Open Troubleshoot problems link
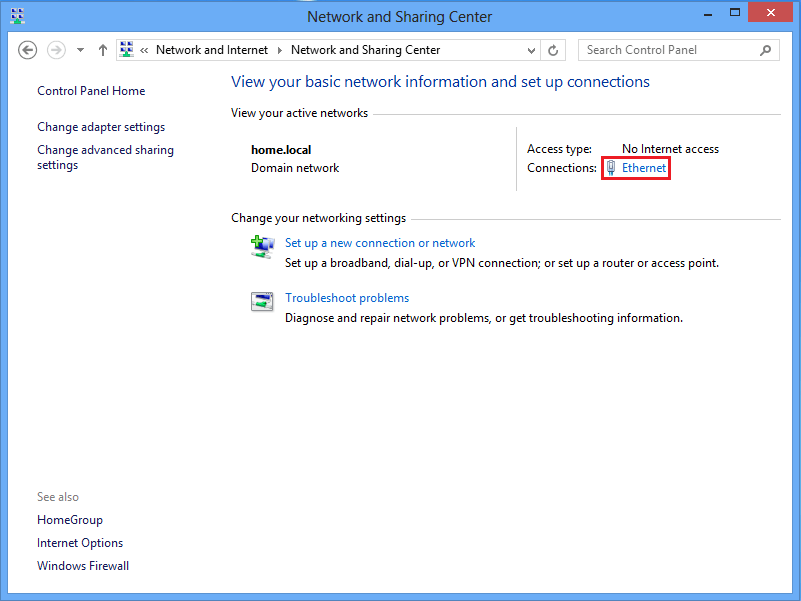 point(347,298)
